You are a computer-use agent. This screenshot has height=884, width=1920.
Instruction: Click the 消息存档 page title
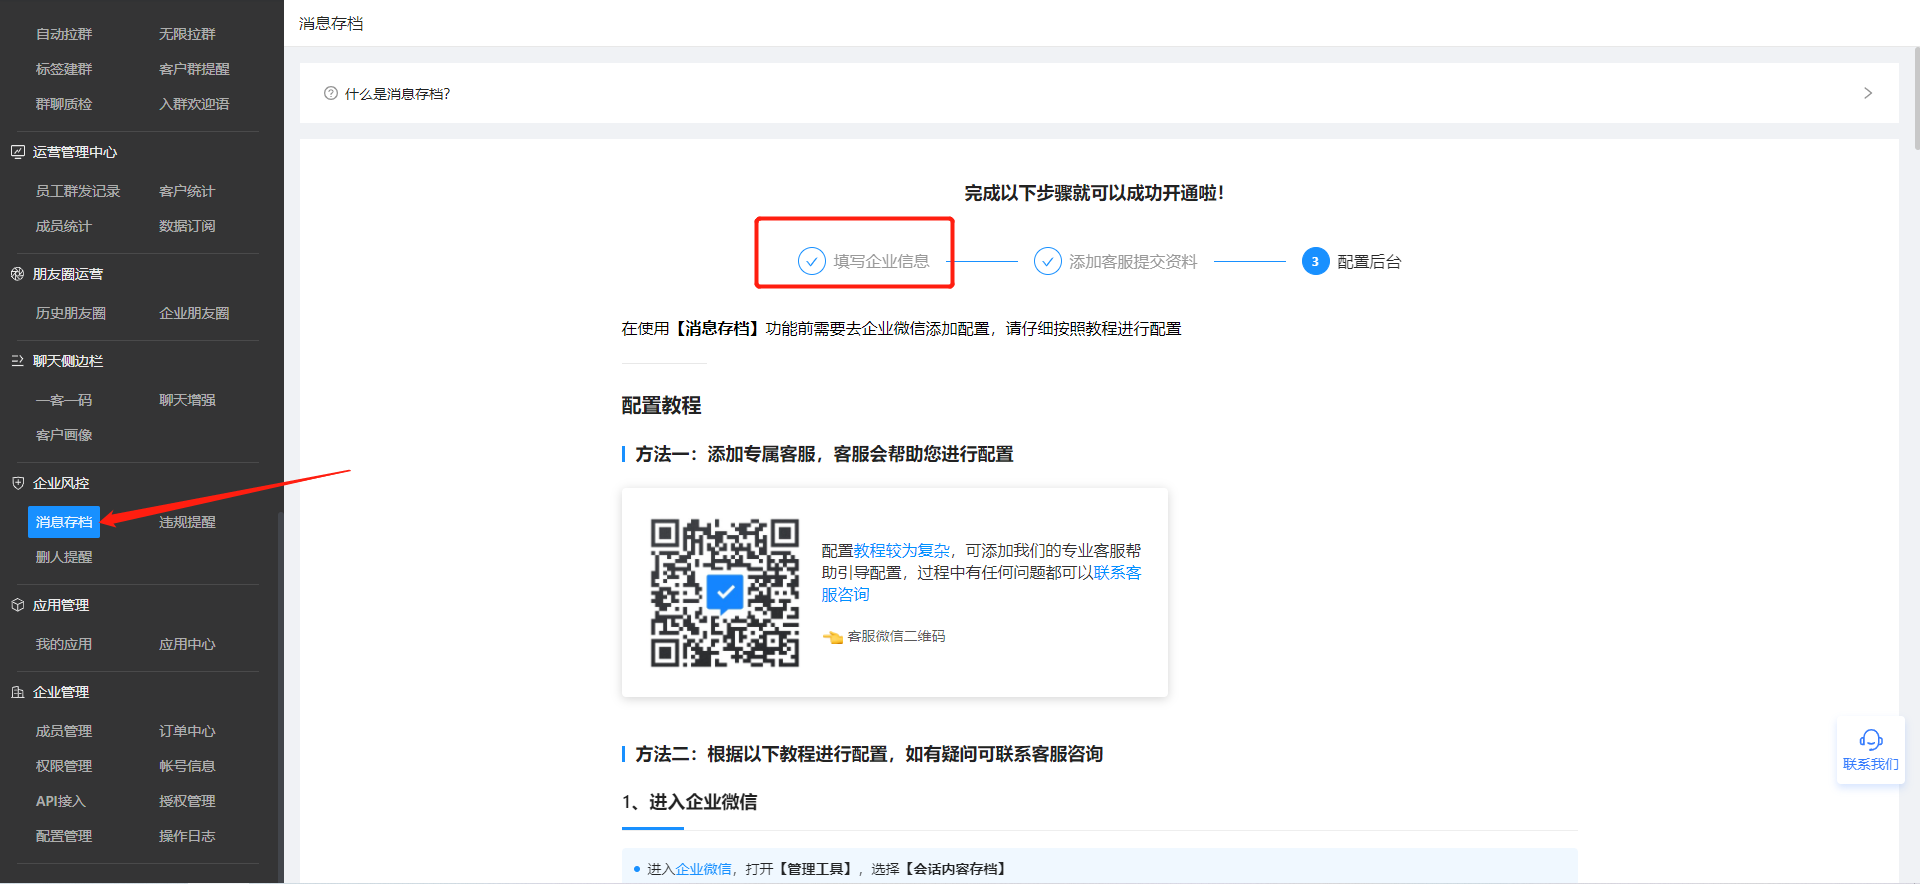tap(331, 23)
